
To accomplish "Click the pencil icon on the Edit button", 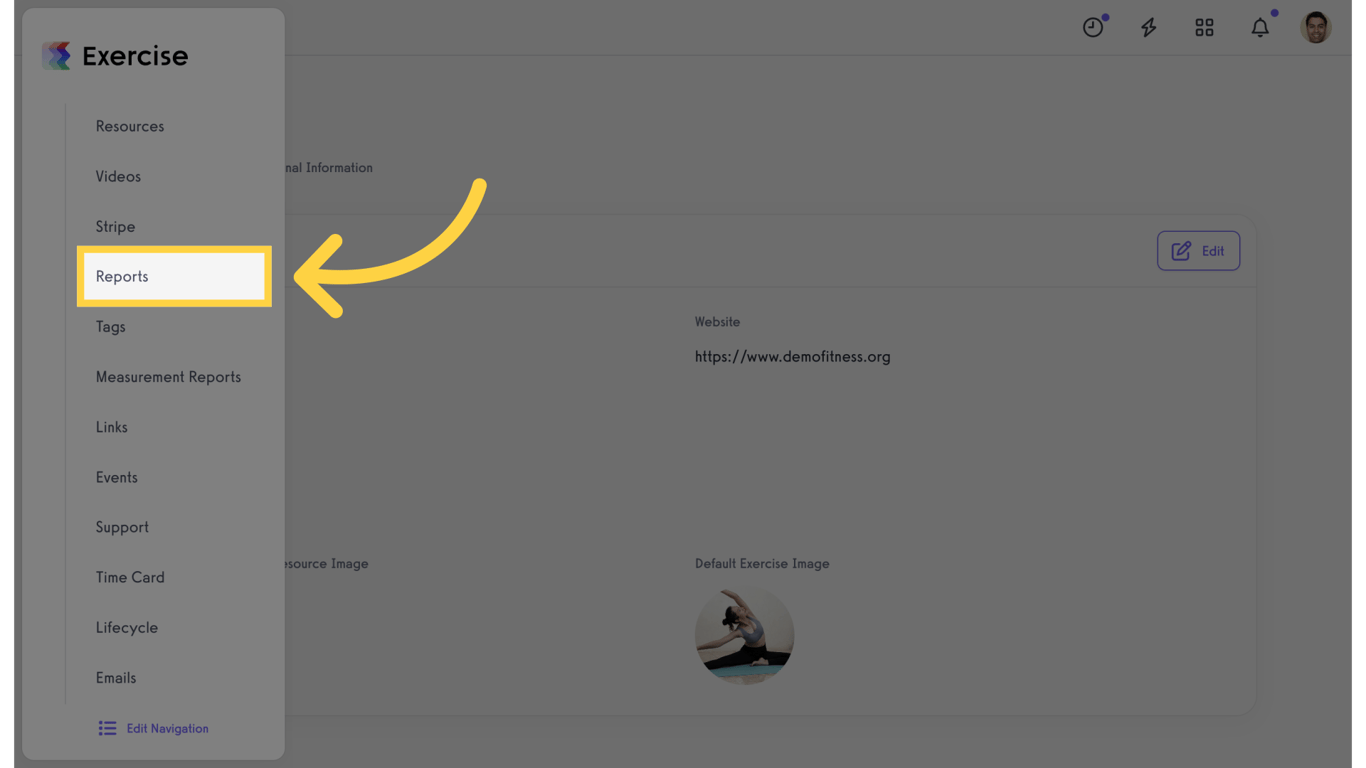I will (x=1181, y=251).
